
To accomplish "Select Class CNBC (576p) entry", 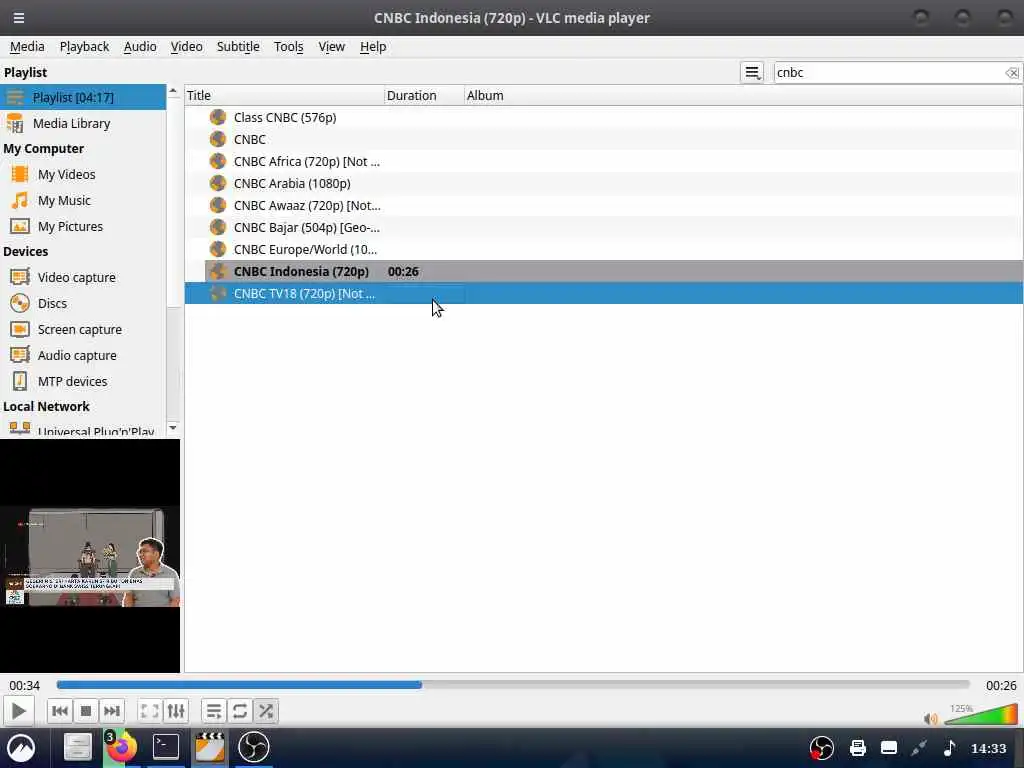I will pos(603,118).
